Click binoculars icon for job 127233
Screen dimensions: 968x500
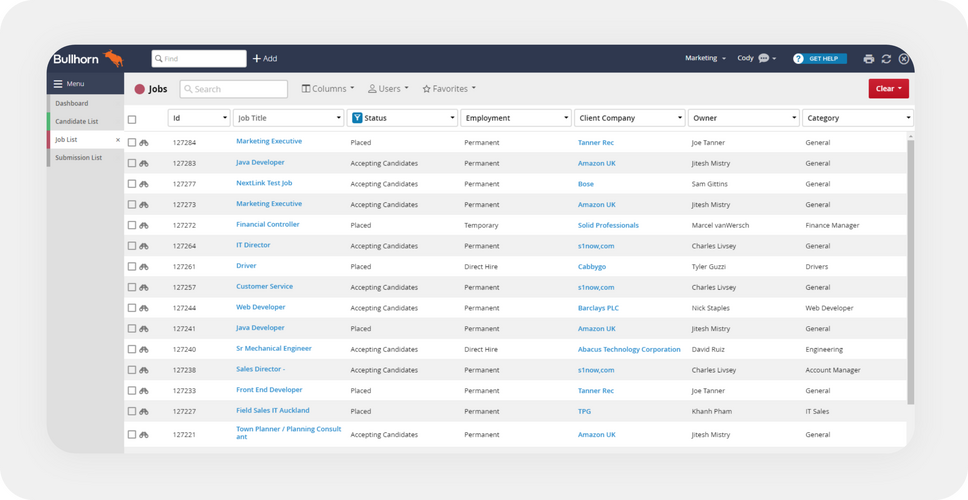(144, 391)
